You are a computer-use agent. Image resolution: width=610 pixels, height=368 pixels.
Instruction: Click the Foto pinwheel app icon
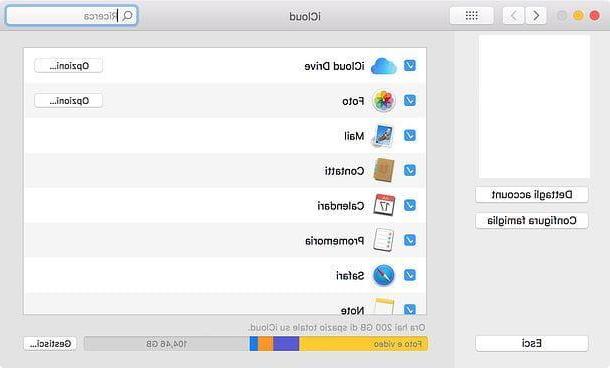384,101
